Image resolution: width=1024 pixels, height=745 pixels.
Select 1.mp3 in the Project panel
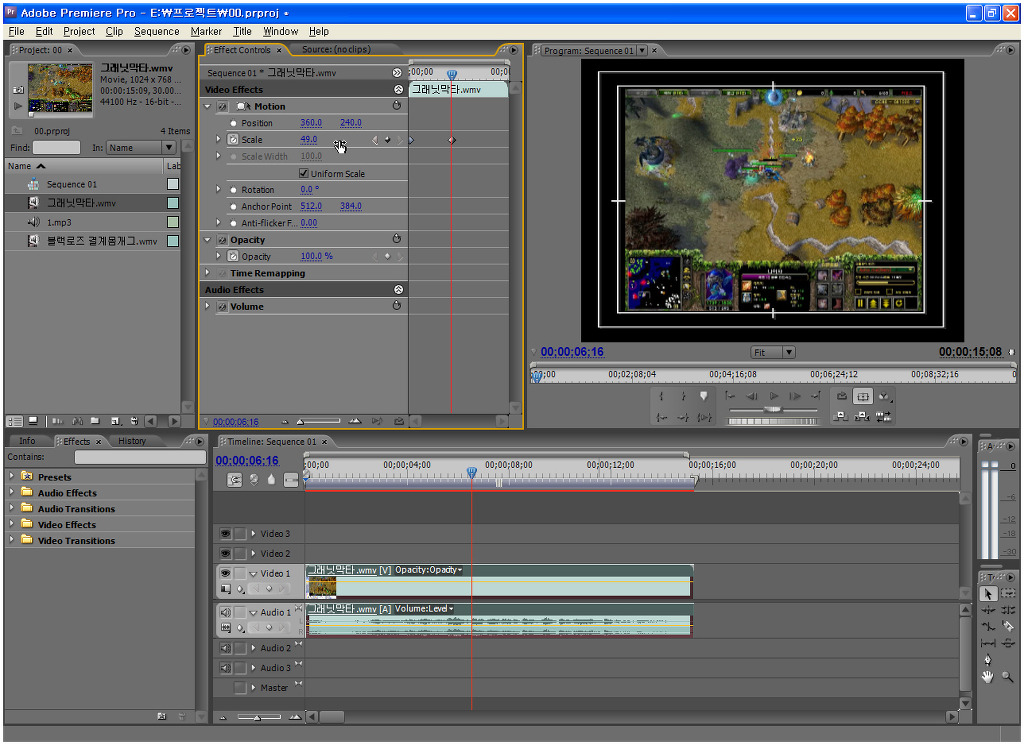[60, 222]
